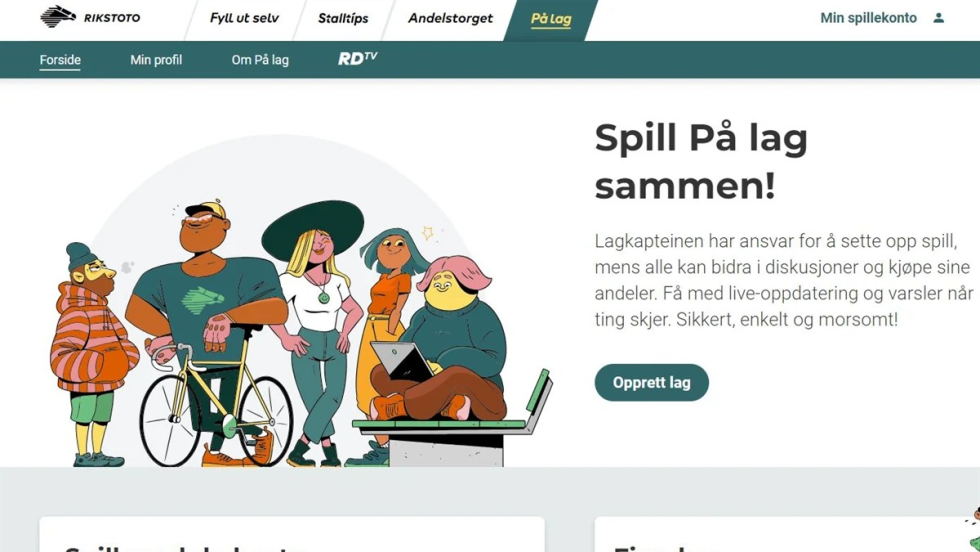Click the Opprett lag button
Image resolution: width=980 pixels, height=552 pixels.
[651, 383]
